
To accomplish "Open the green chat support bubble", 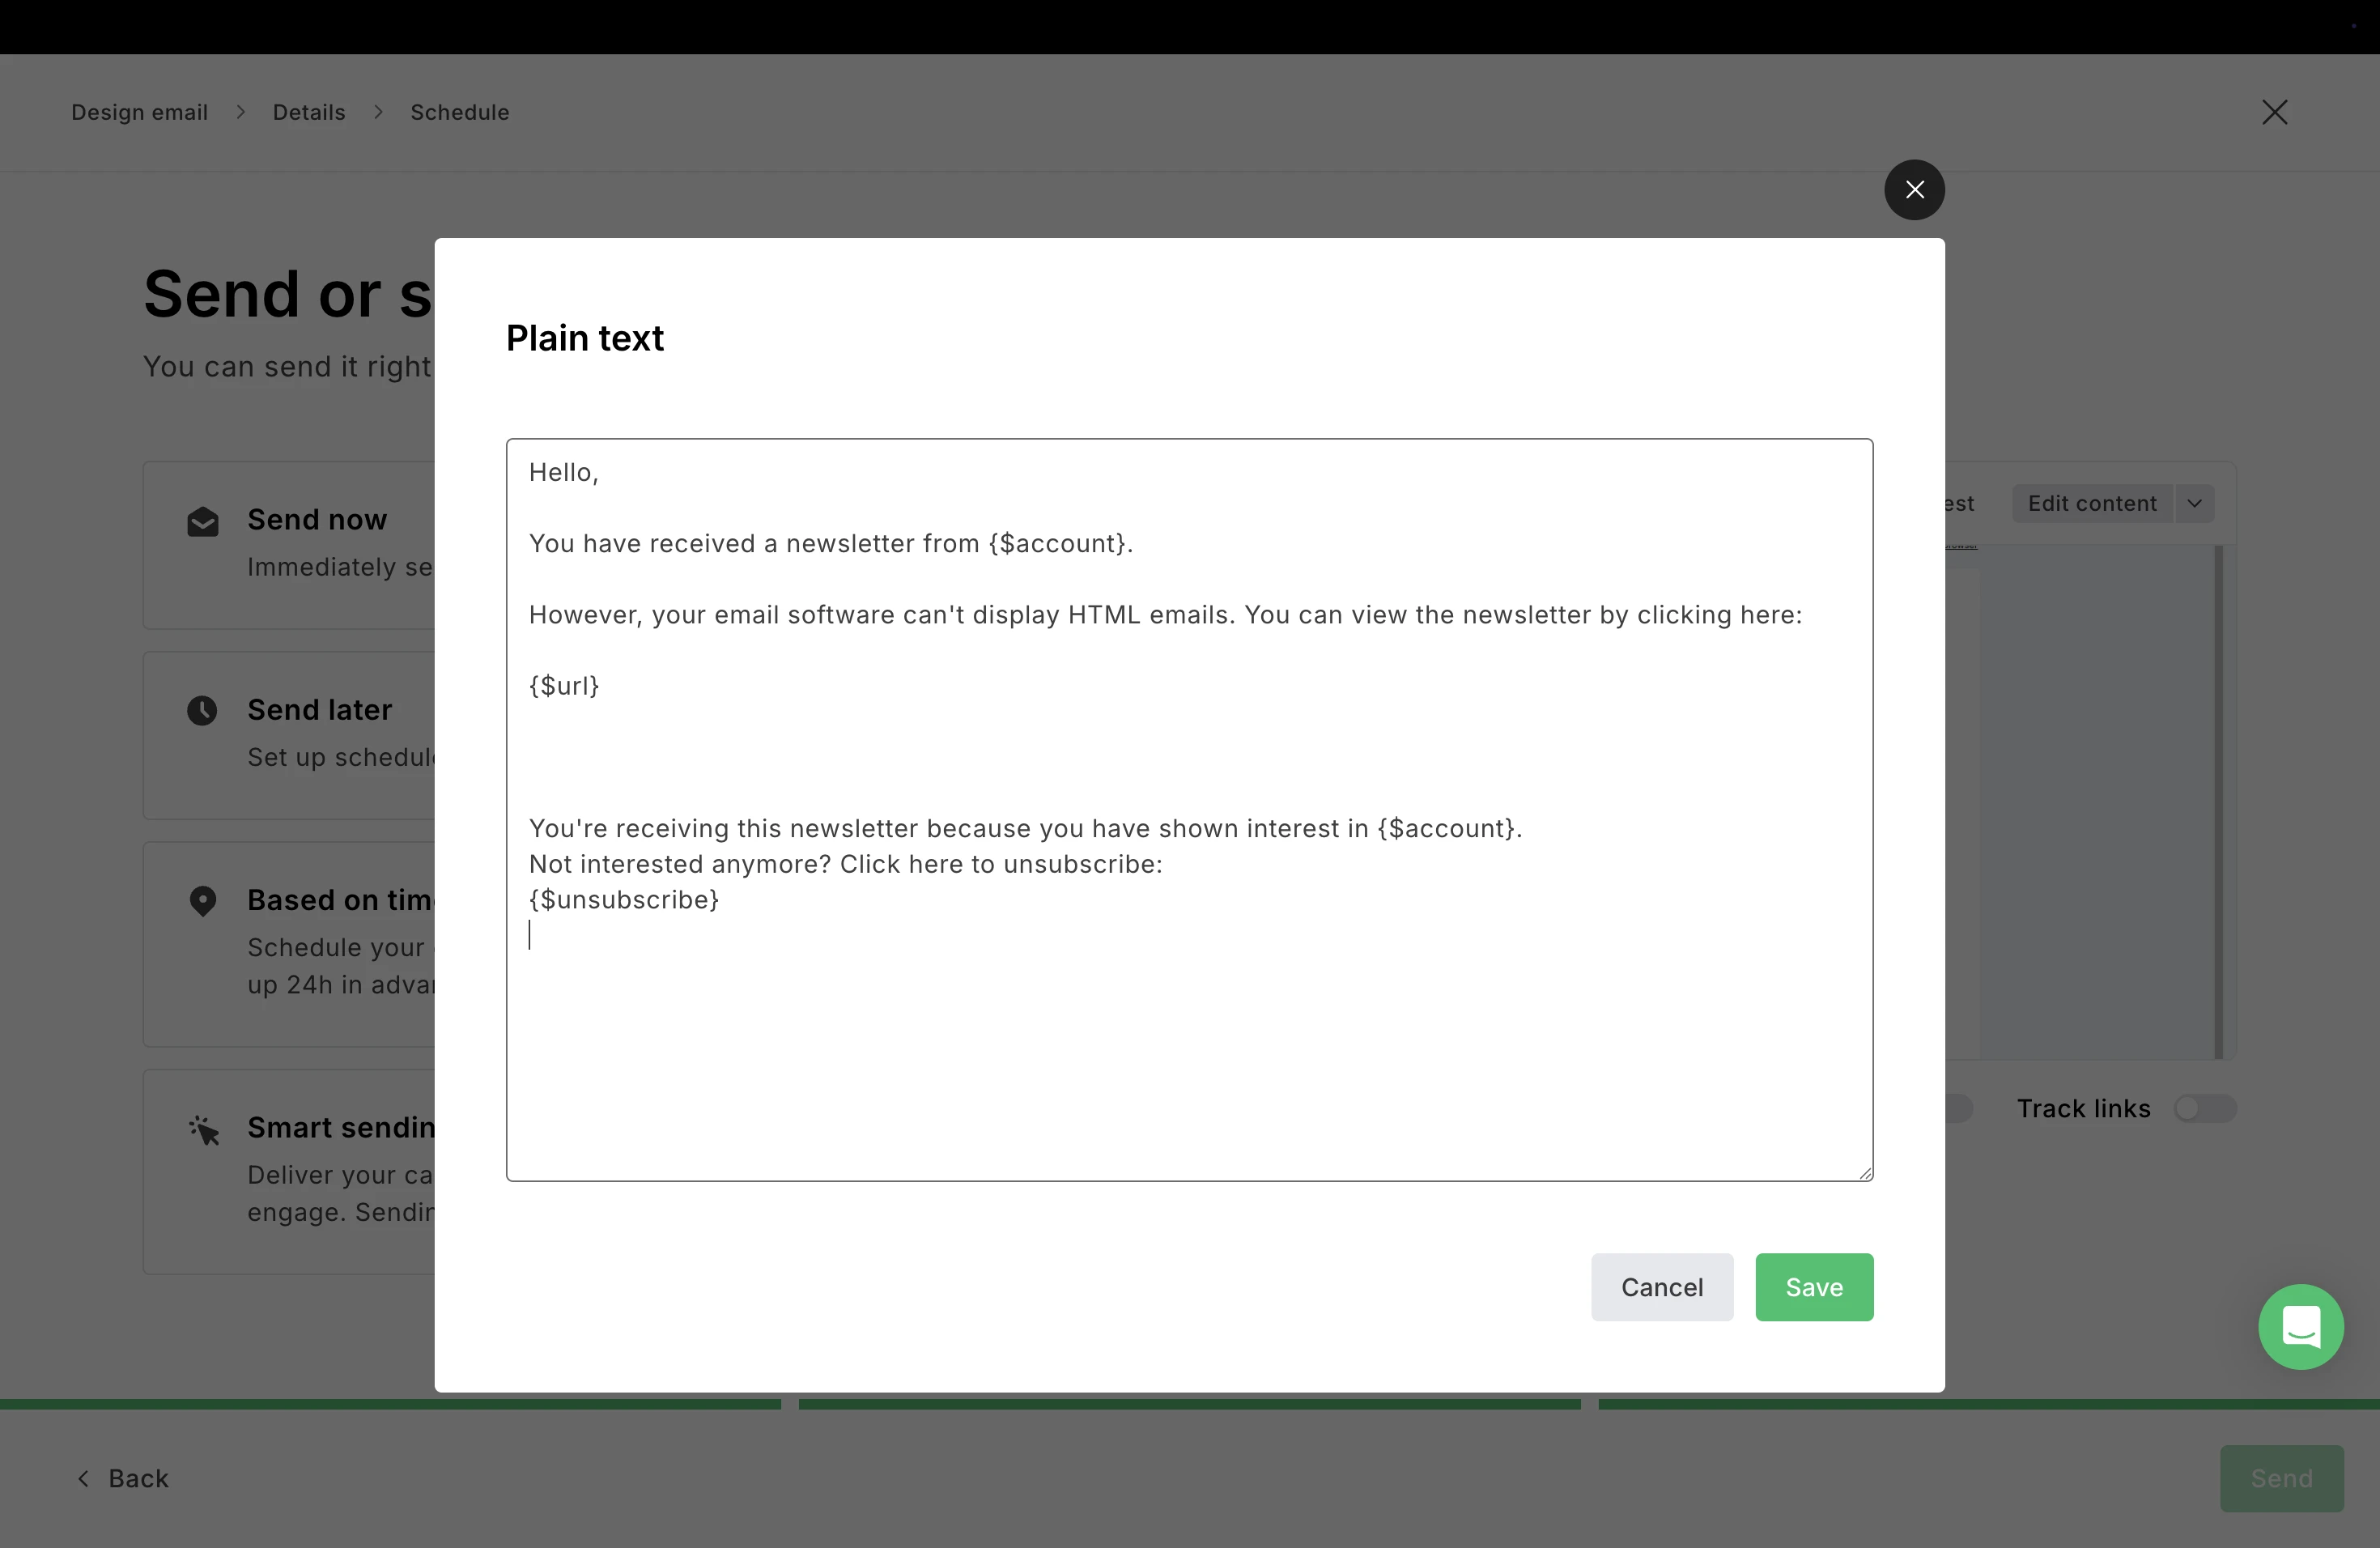I will (x=2300, y=1327).
